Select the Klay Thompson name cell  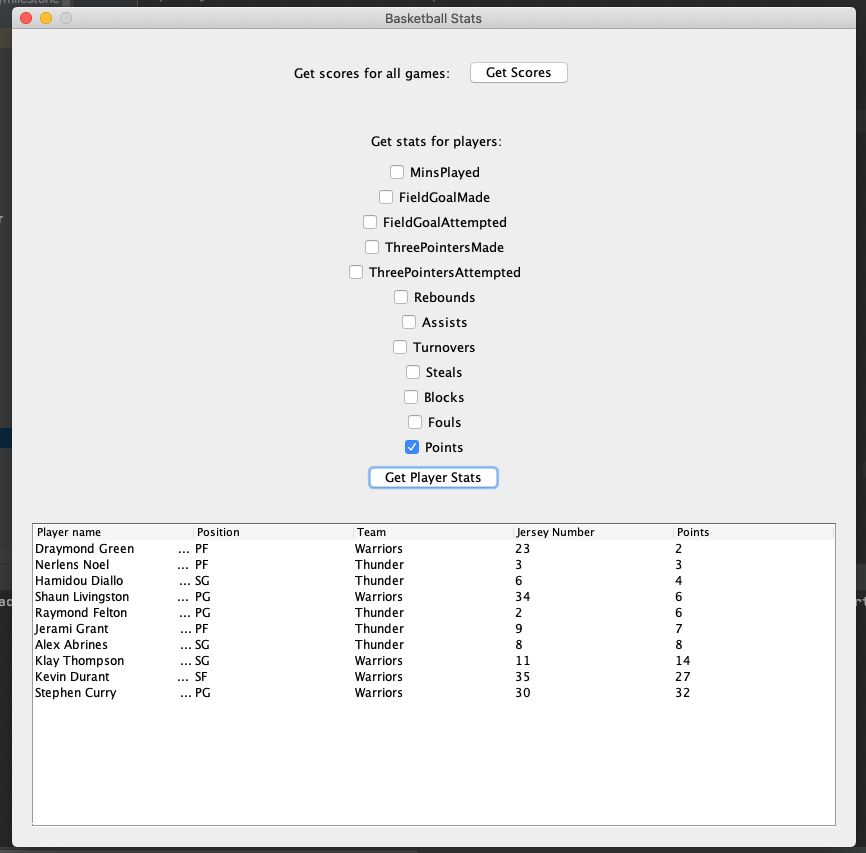point(113,661)
